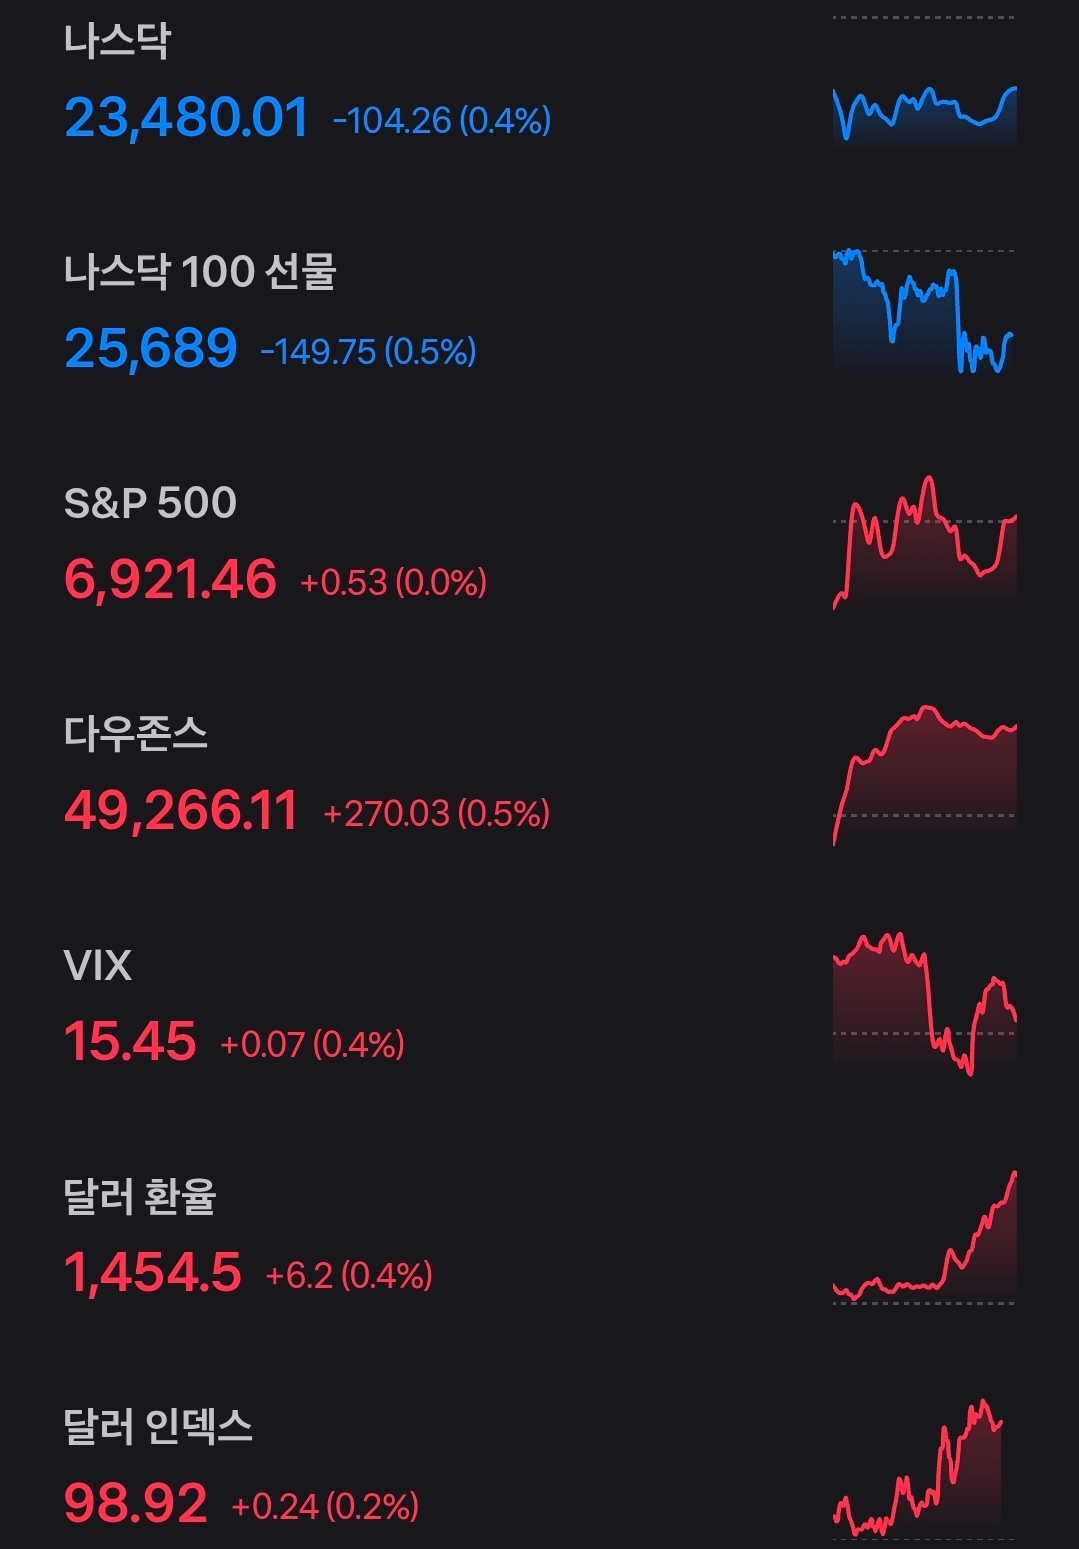
Task: View the VIX sparkline chart
Action: [924, 1005]
